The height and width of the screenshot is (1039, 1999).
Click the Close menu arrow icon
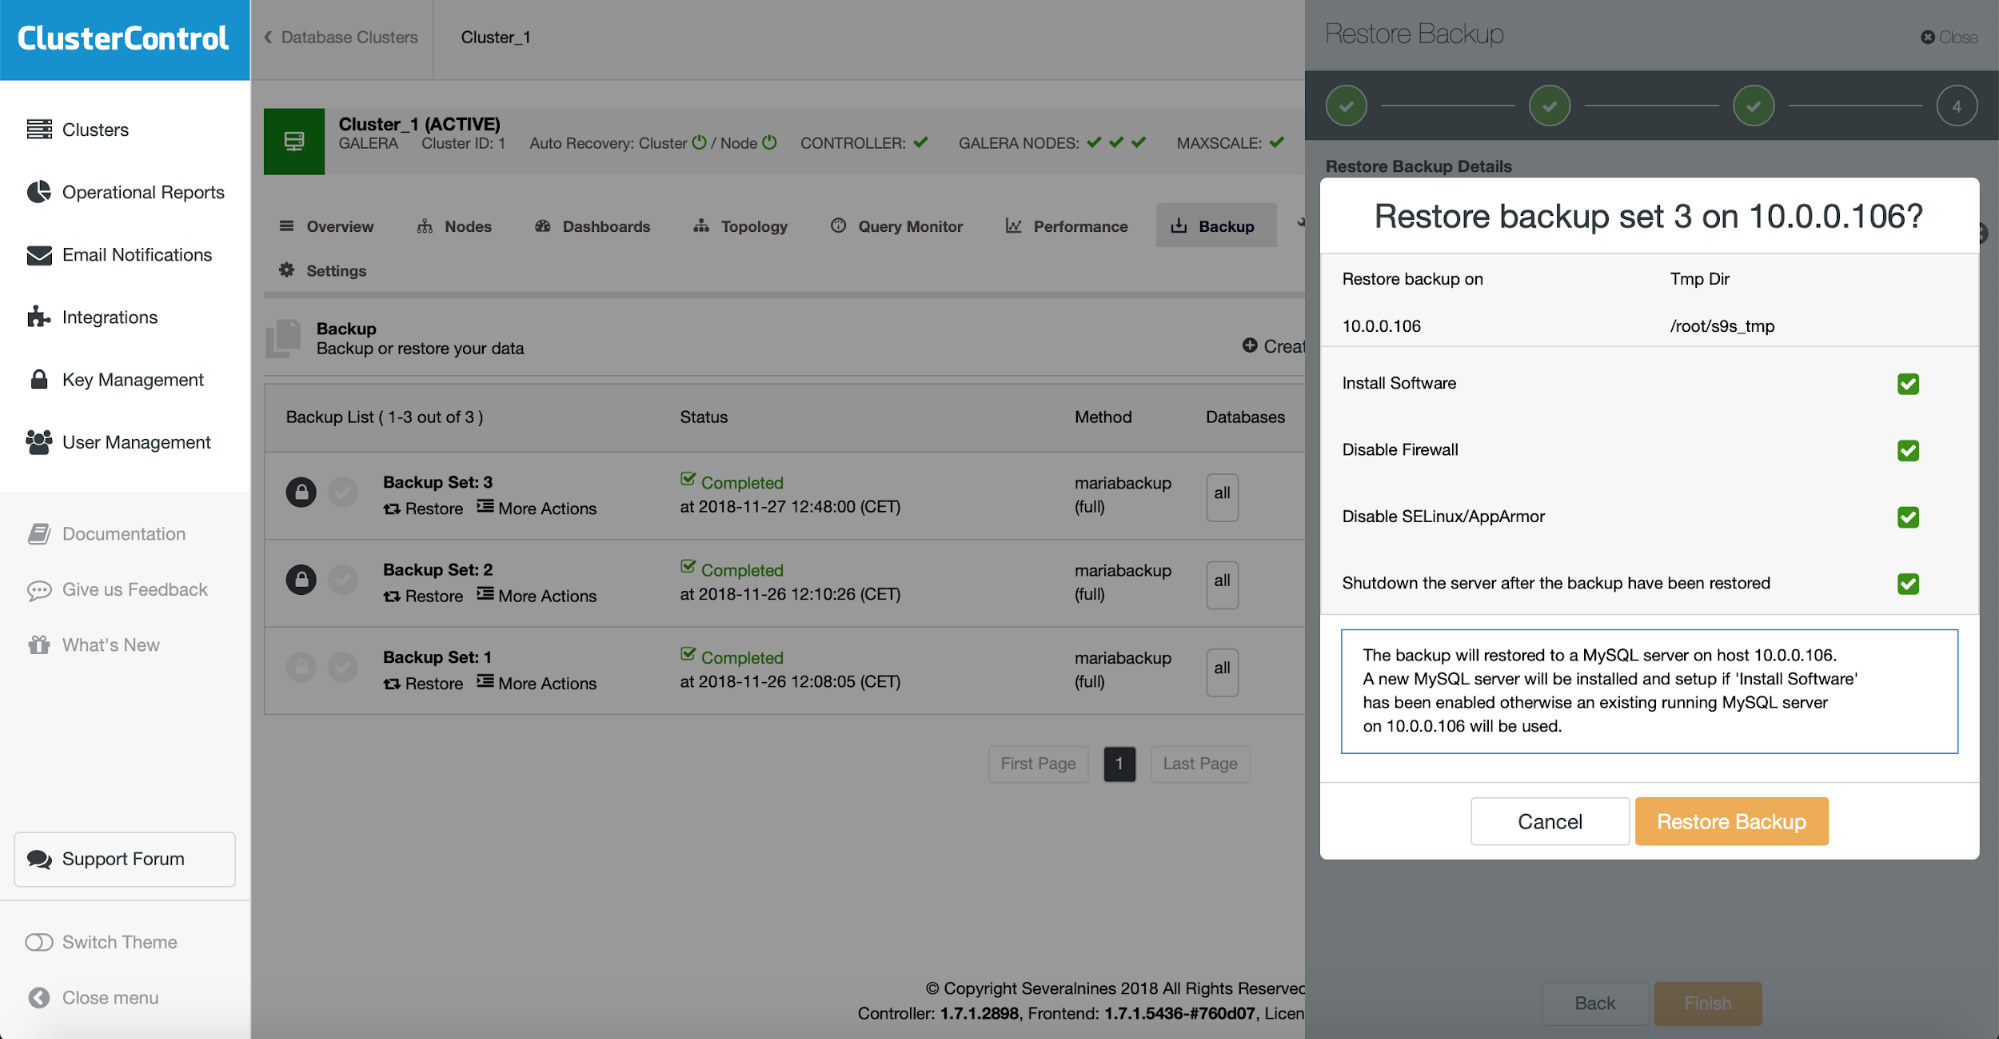pyautogui.click(x=39, y=998)
